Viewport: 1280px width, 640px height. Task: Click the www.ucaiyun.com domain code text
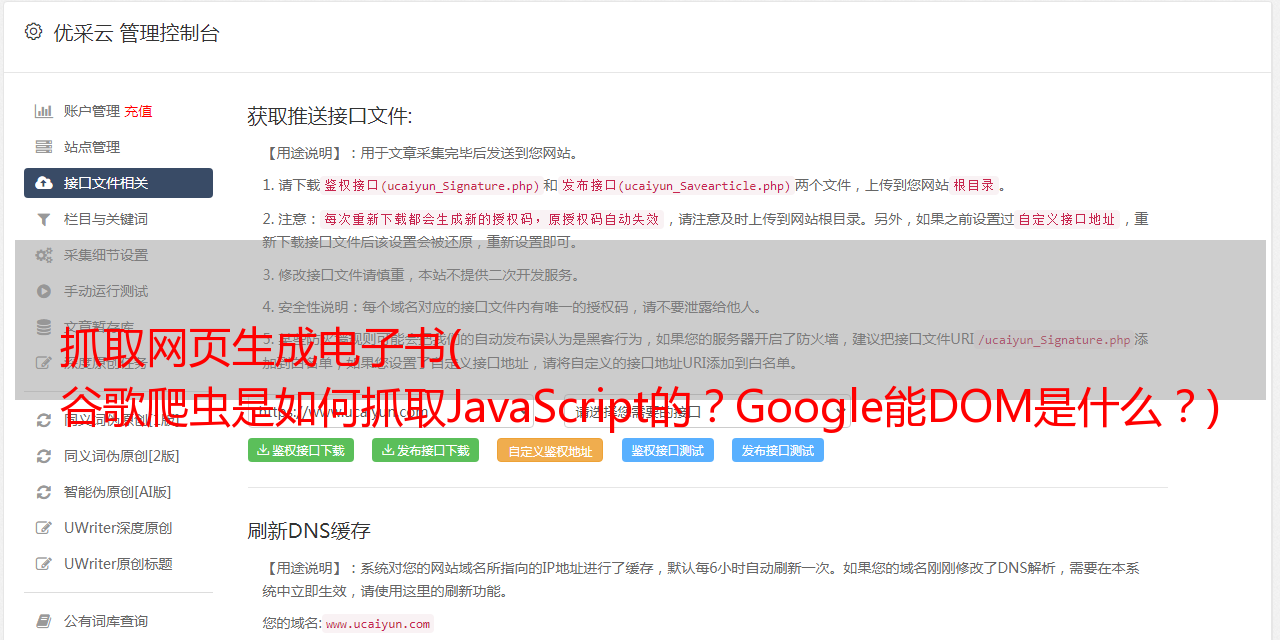click(x=378, y=624)
